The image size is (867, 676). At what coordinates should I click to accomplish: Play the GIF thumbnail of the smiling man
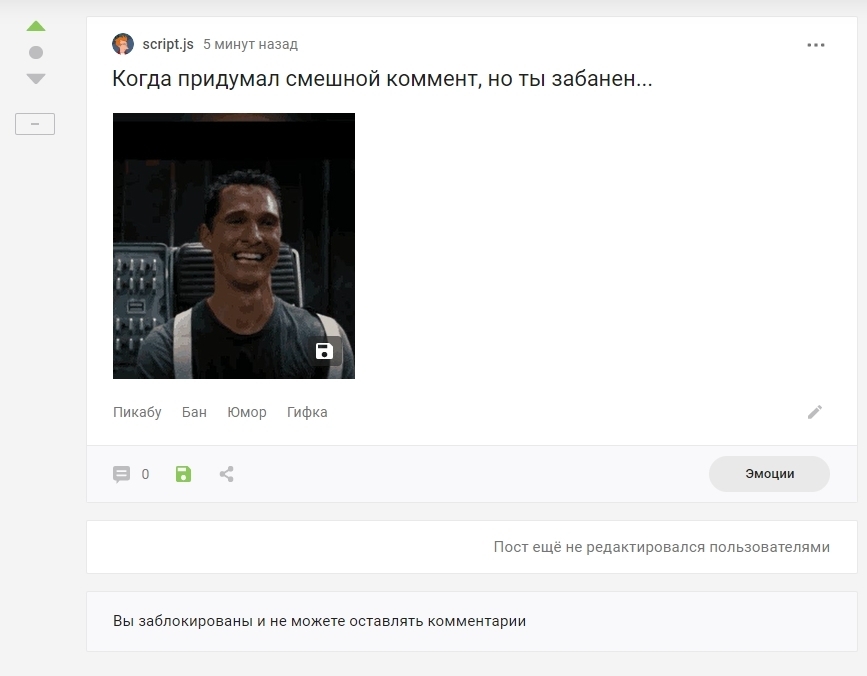[x=234, y=246]
